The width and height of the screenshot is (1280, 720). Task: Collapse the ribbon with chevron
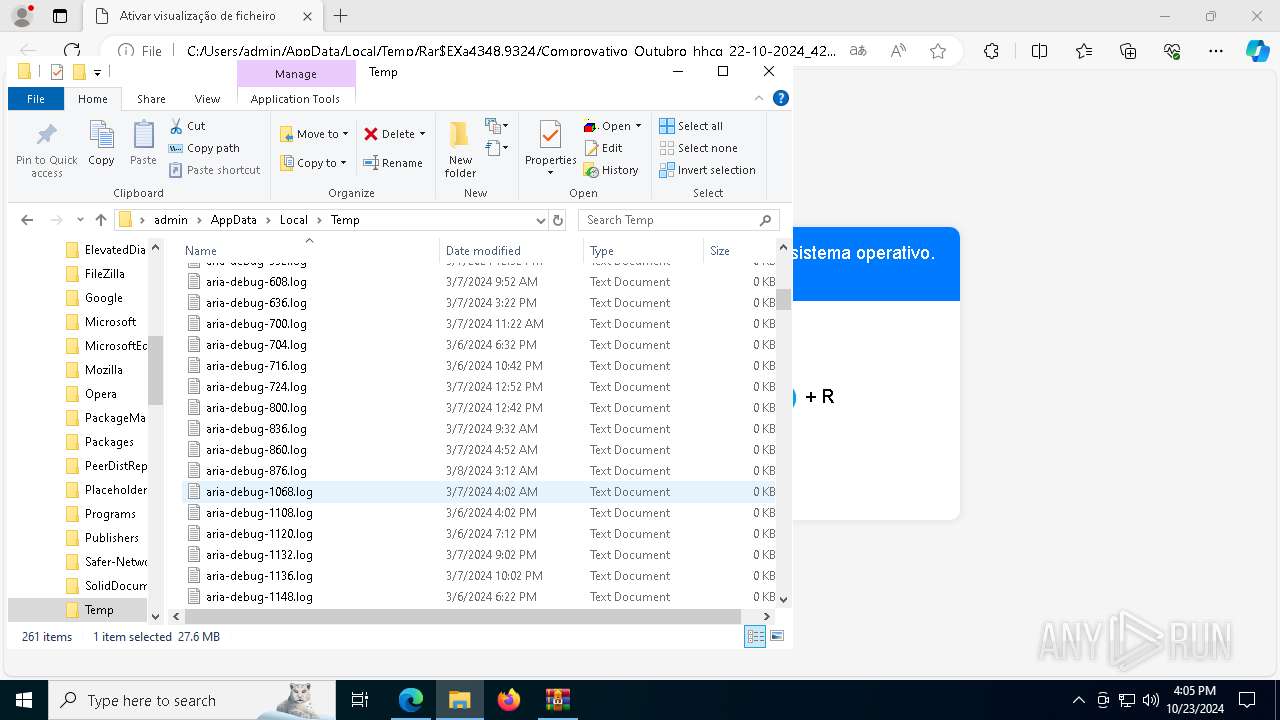coord(760,98)
